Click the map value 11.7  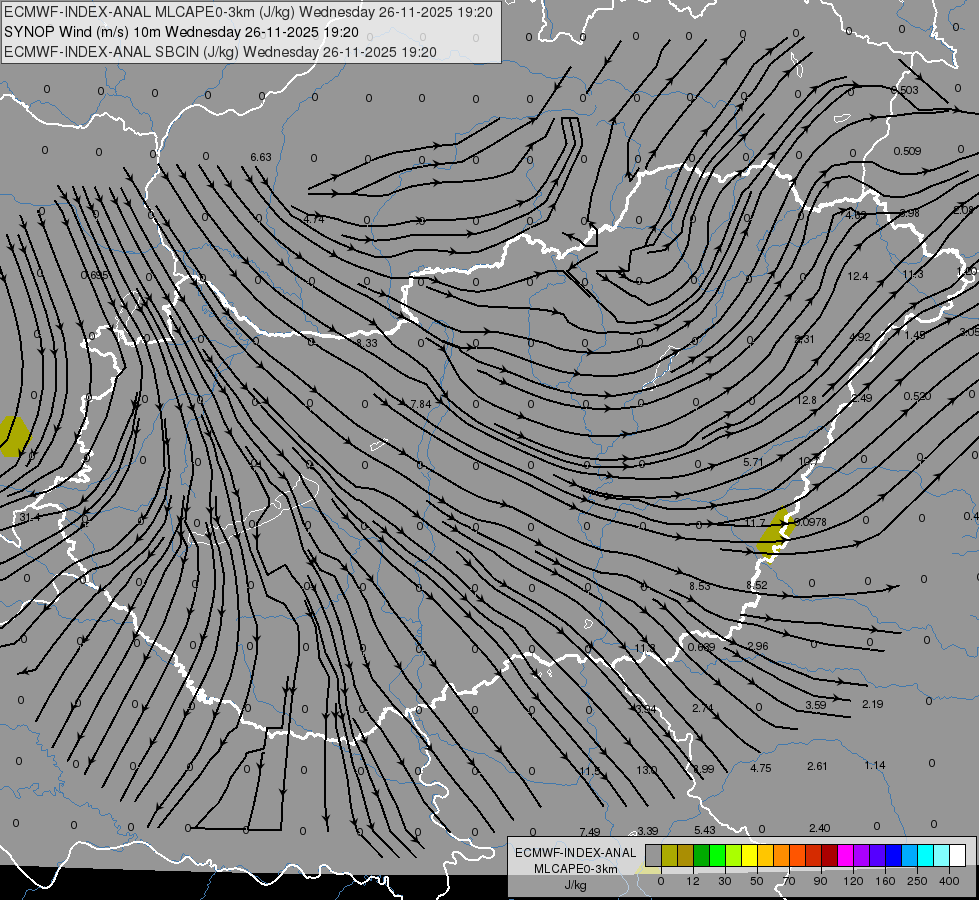755,522
